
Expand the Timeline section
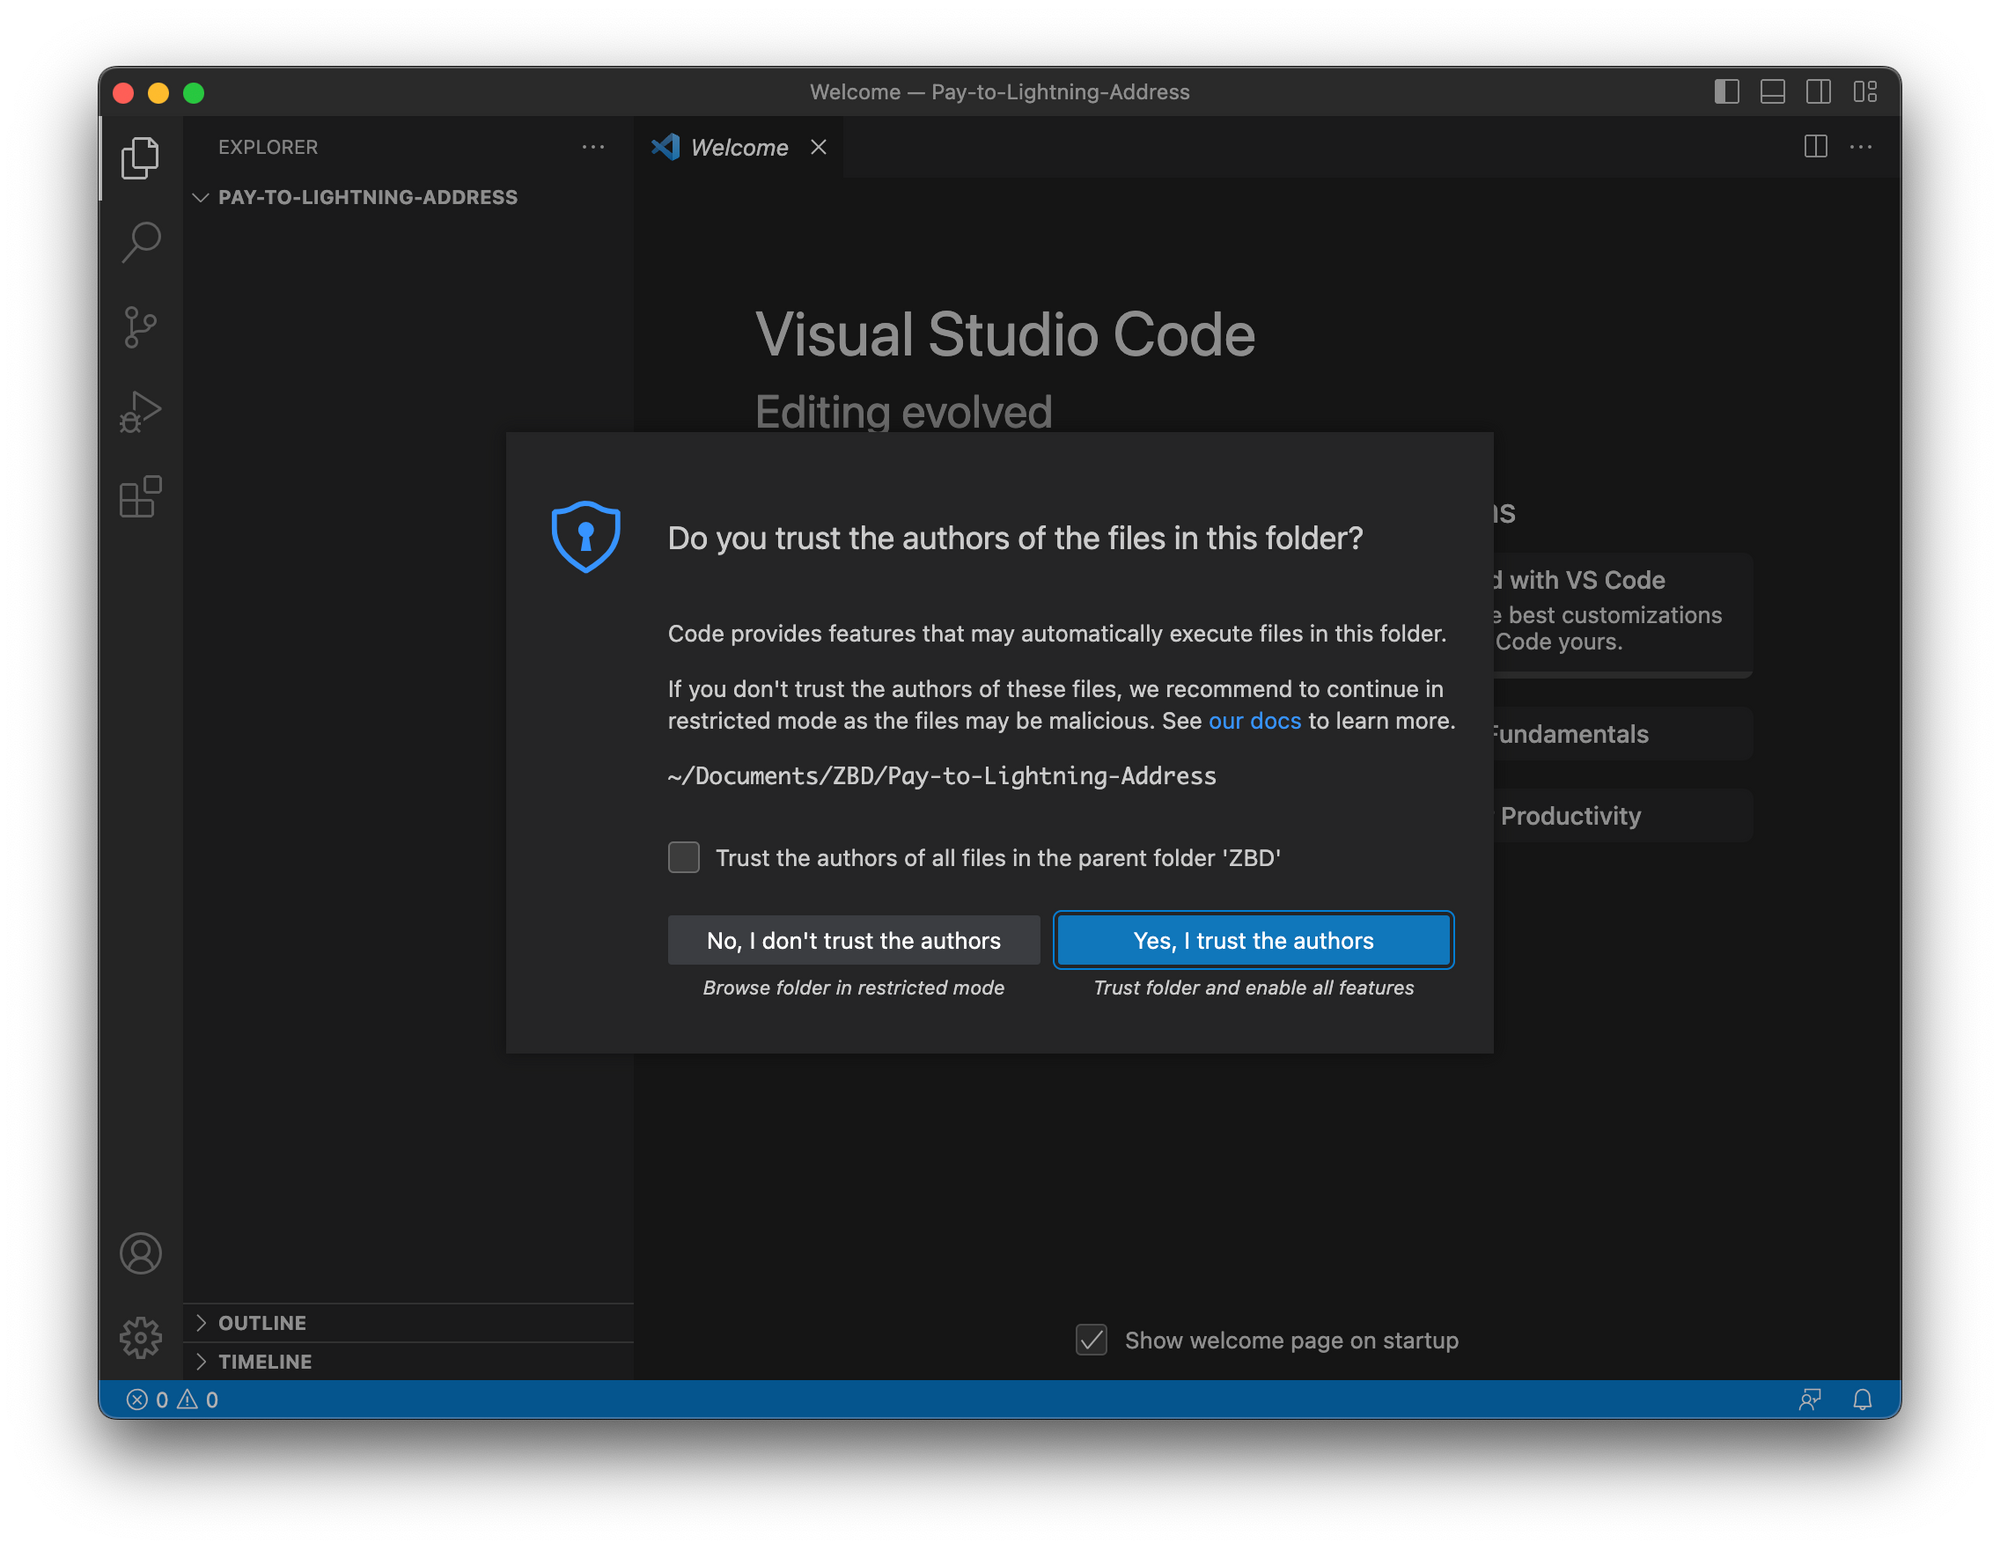pyautogui.click(x=408, y=1361)
